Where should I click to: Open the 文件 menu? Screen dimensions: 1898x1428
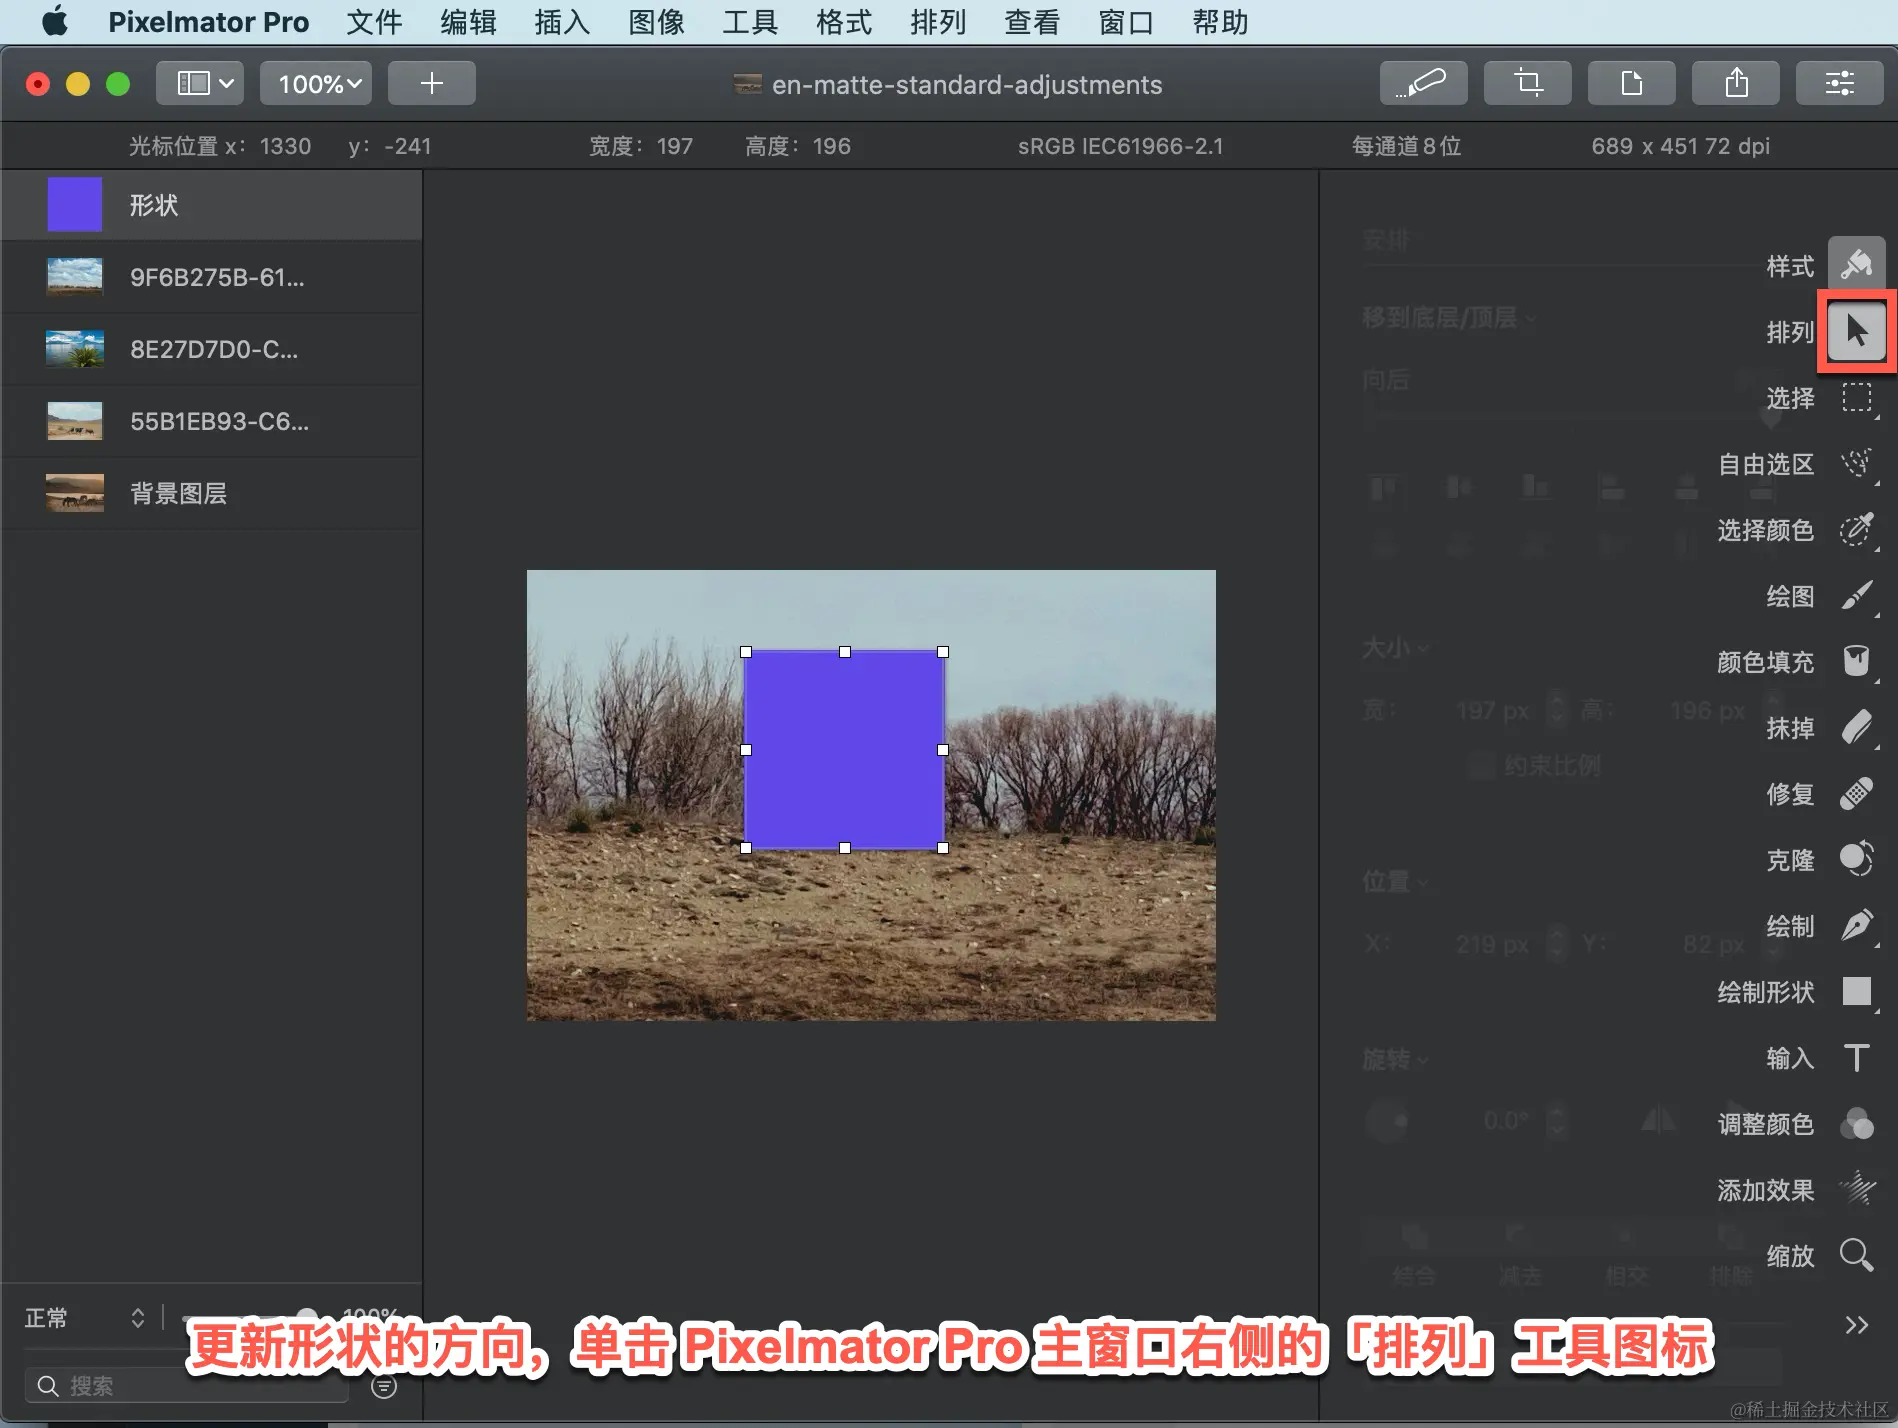[374, 22]
